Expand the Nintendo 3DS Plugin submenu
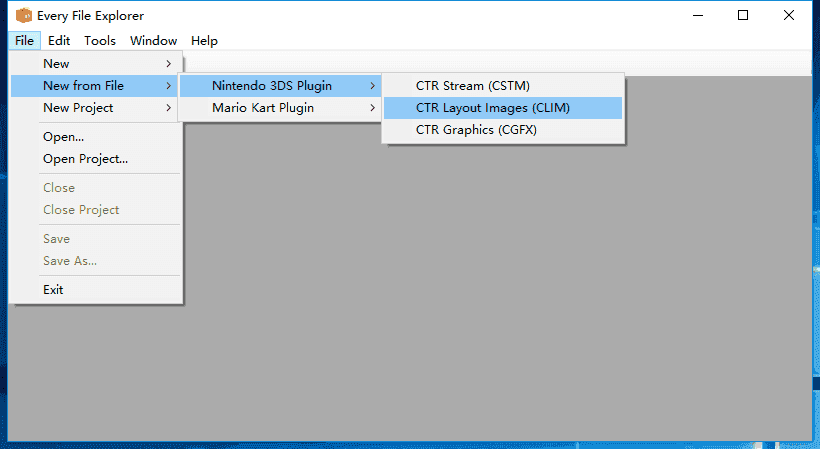Image resolution: width=820 pixels, height=449 pixels. (x=280, y=86)
